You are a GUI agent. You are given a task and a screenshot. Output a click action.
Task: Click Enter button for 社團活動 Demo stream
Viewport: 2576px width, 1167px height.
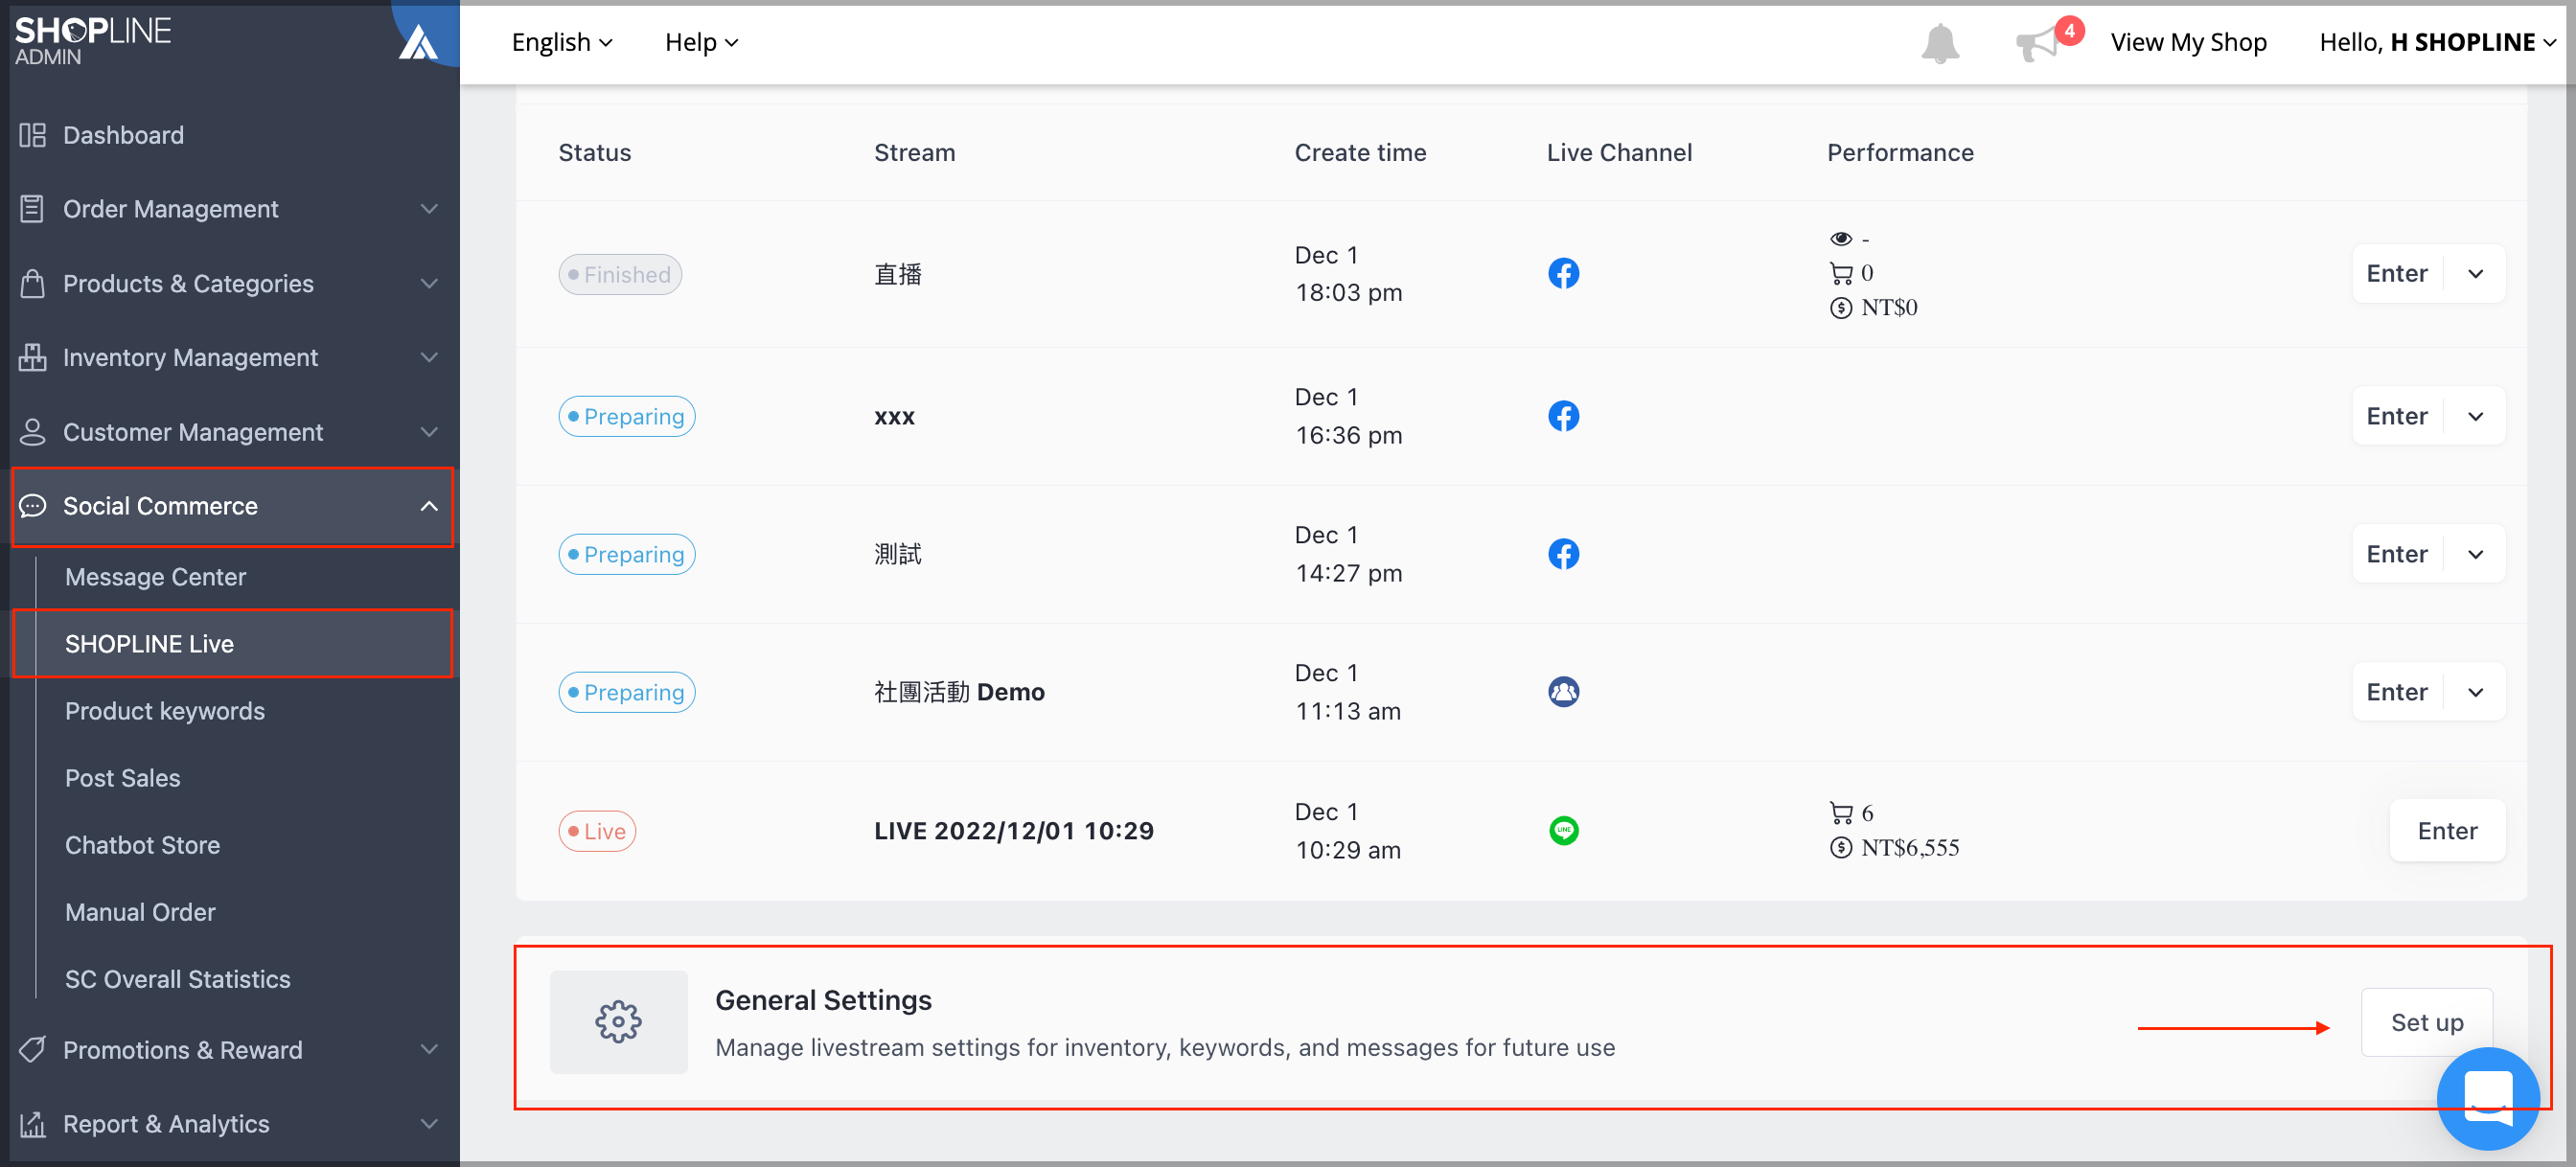(2397, 692)
